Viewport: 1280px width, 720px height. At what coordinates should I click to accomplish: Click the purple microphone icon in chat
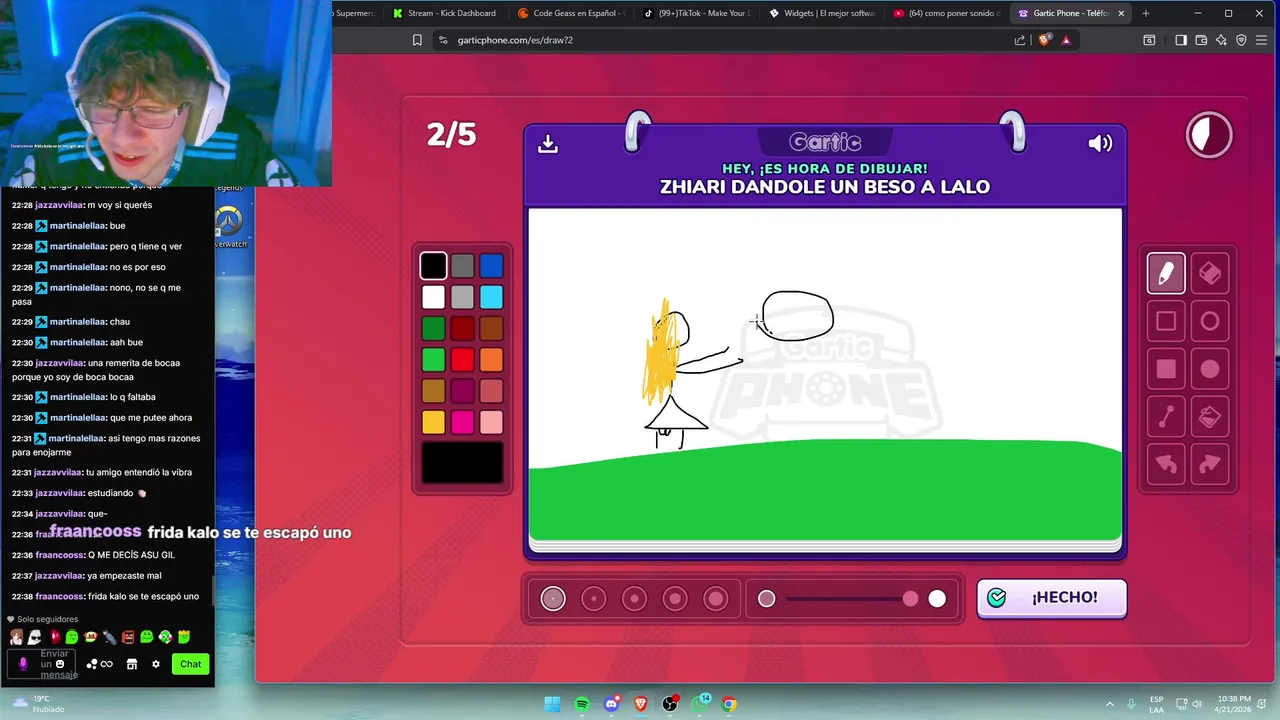(x=23, y=664)
